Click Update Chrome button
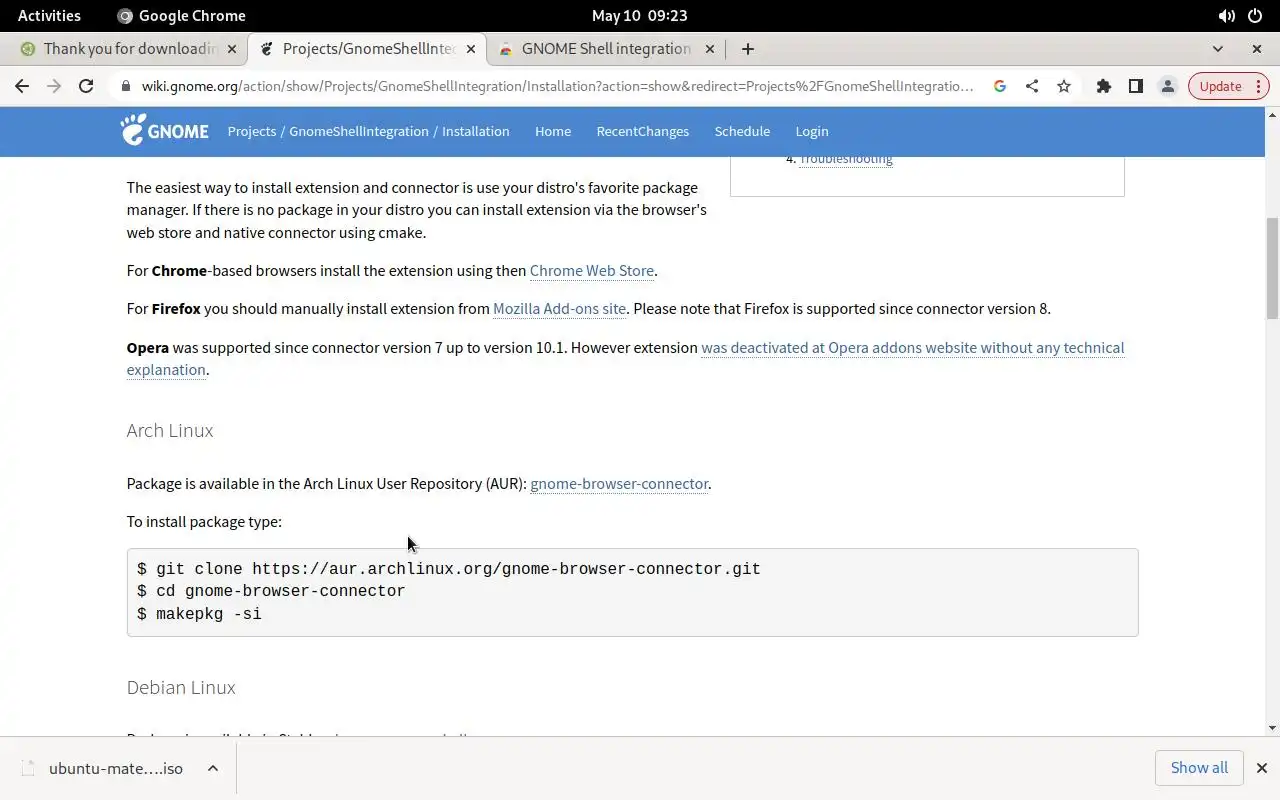This screenshot has height=800, width=1280. [1220, 86]
